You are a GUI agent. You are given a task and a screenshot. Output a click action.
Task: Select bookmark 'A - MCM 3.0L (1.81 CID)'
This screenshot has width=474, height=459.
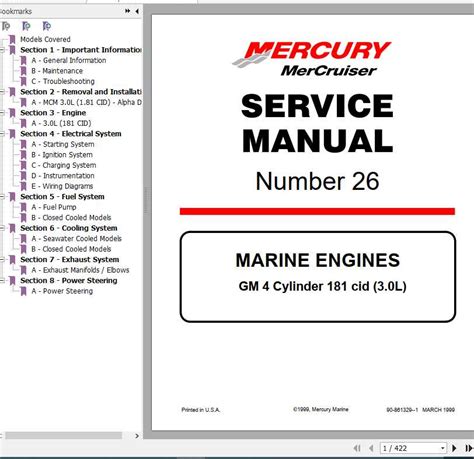(x=86, y=102)
